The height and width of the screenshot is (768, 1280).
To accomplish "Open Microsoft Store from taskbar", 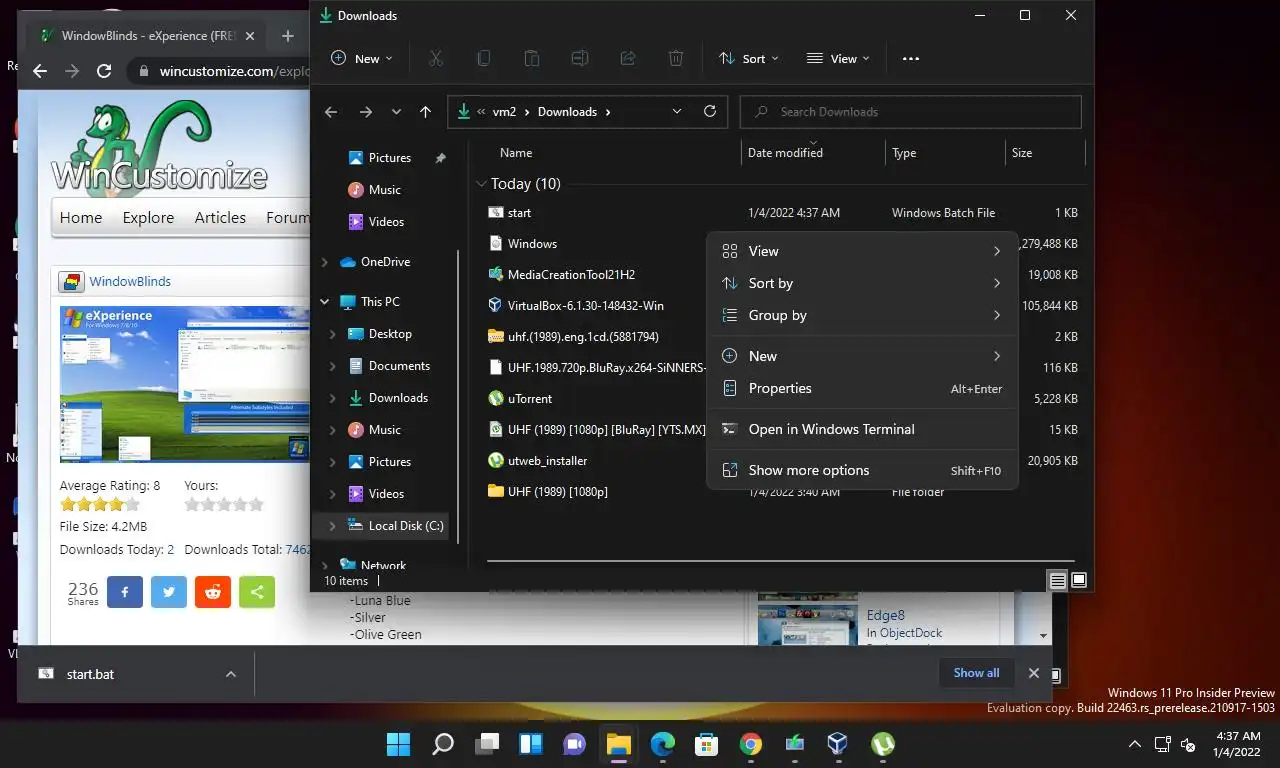I will (x=706, y=744).
